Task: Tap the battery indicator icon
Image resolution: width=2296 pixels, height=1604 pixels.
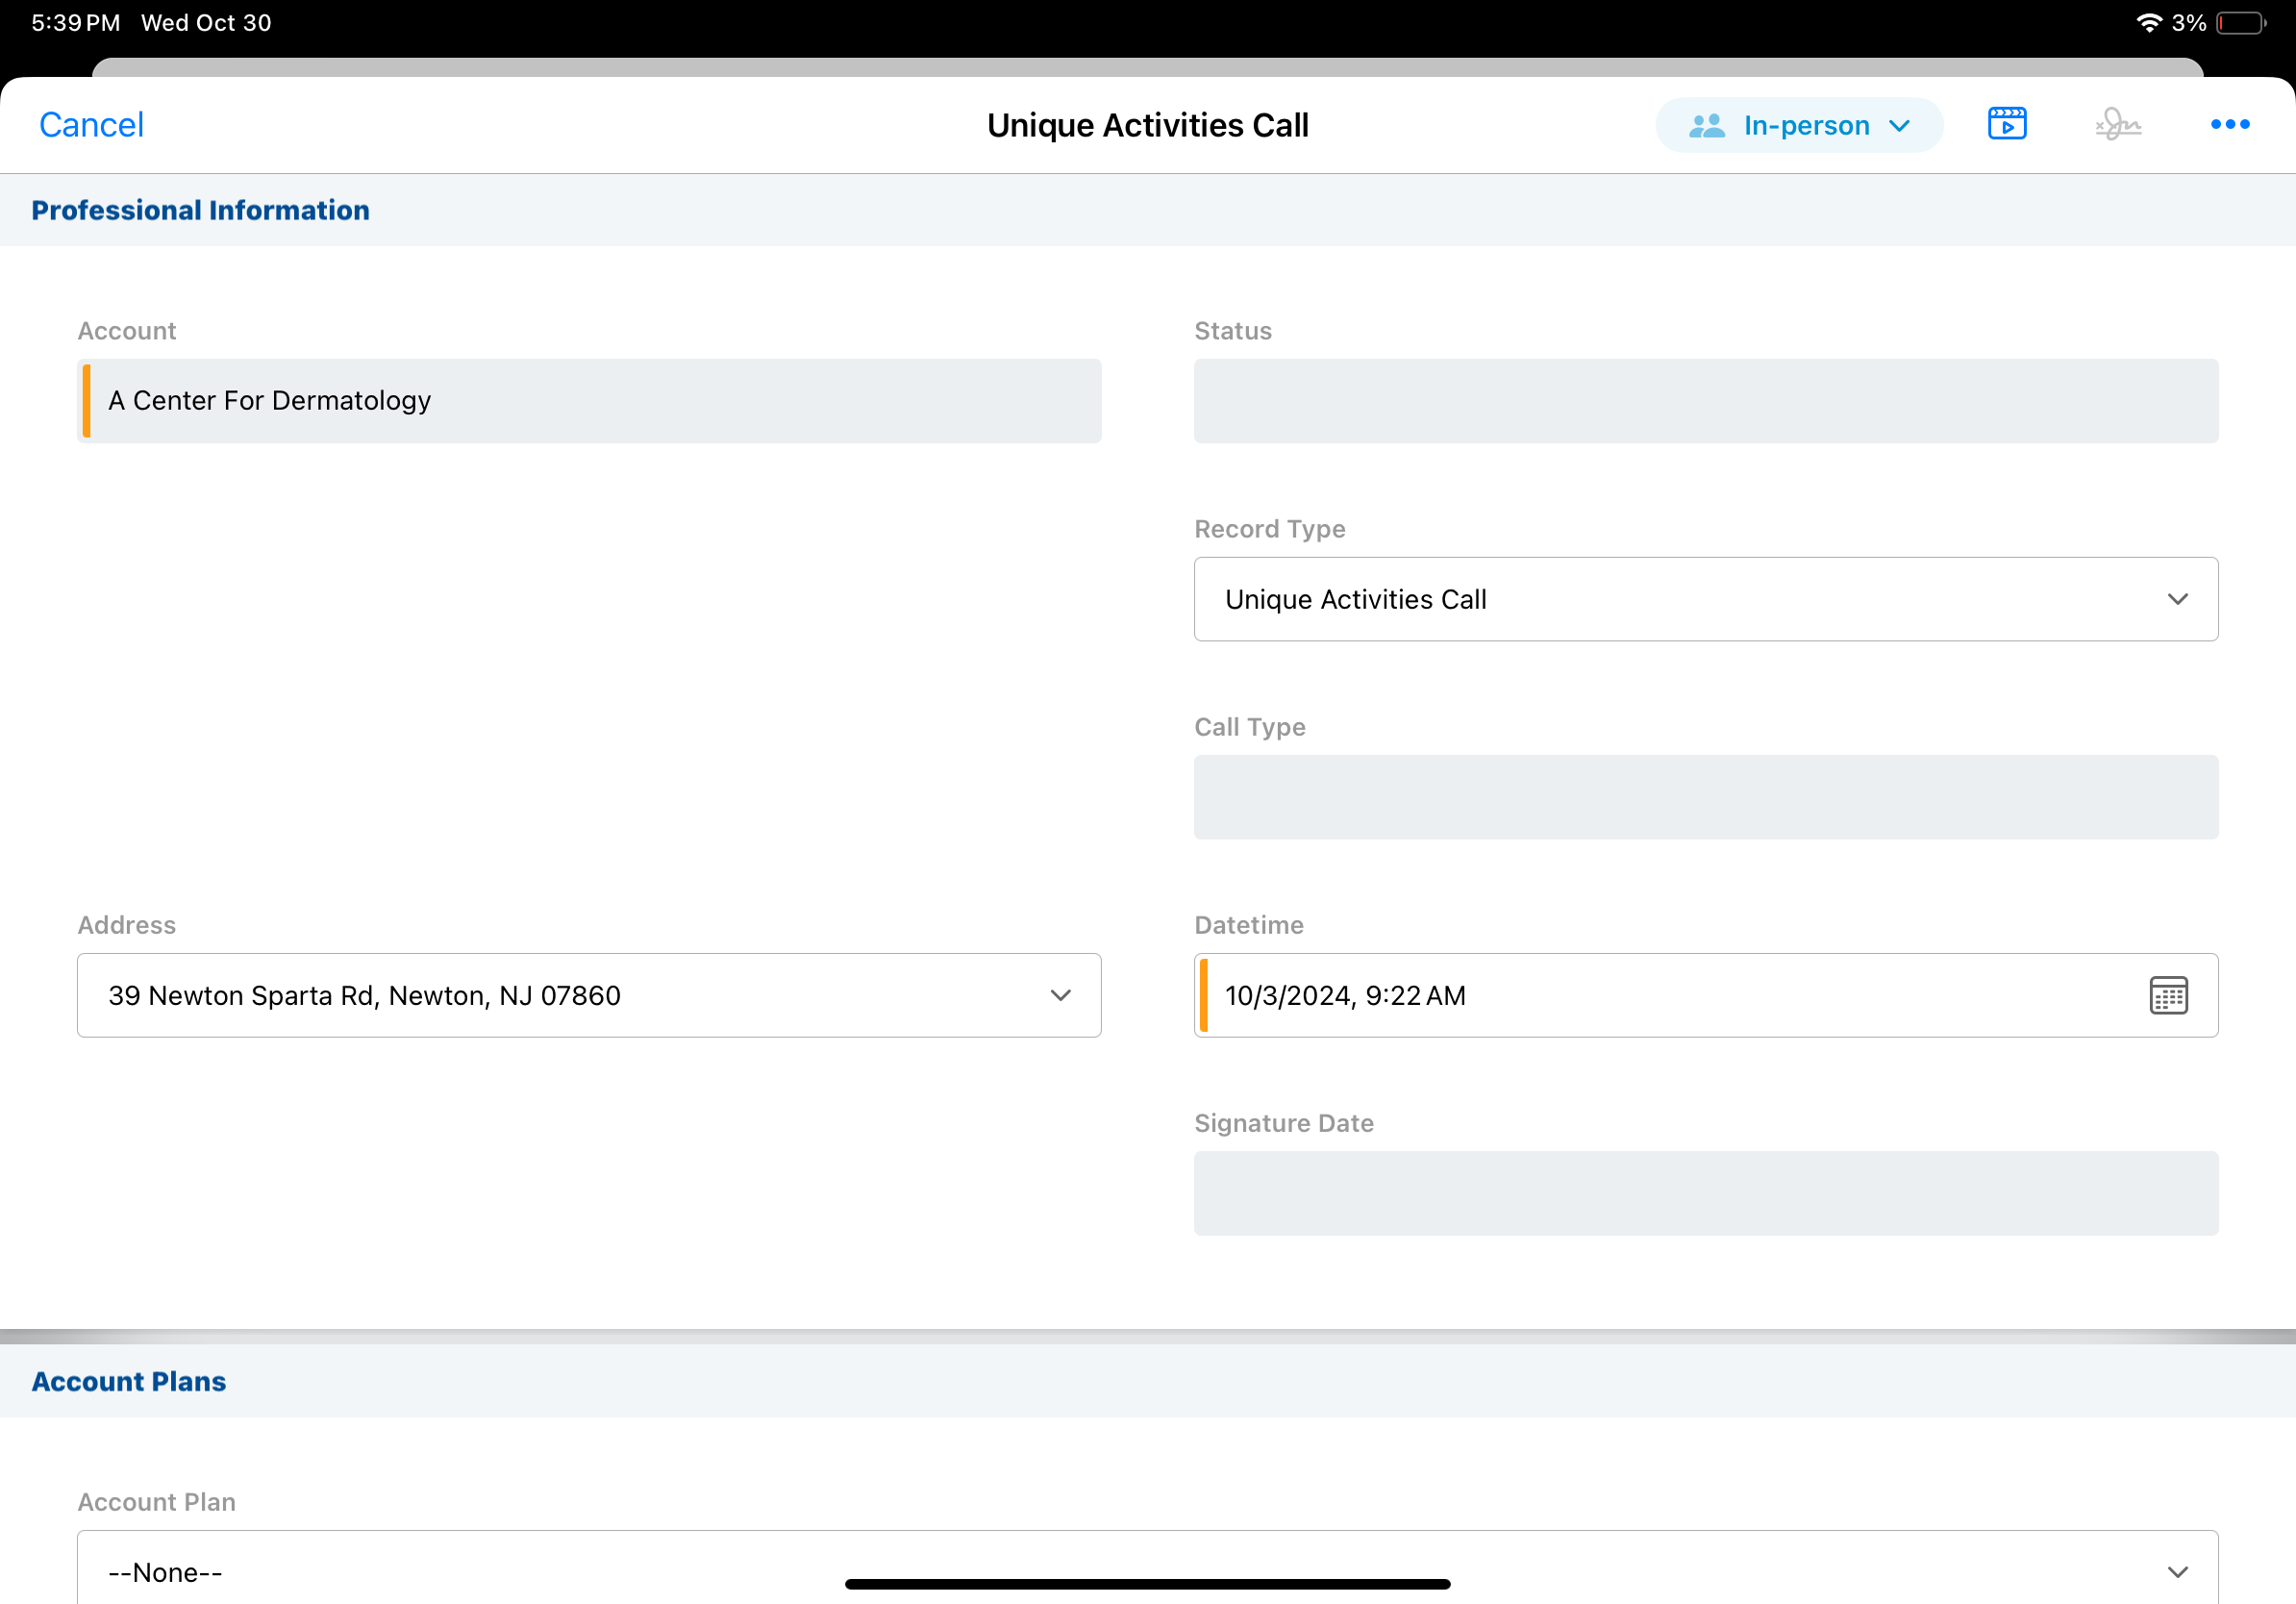Action: (2240, 22)
